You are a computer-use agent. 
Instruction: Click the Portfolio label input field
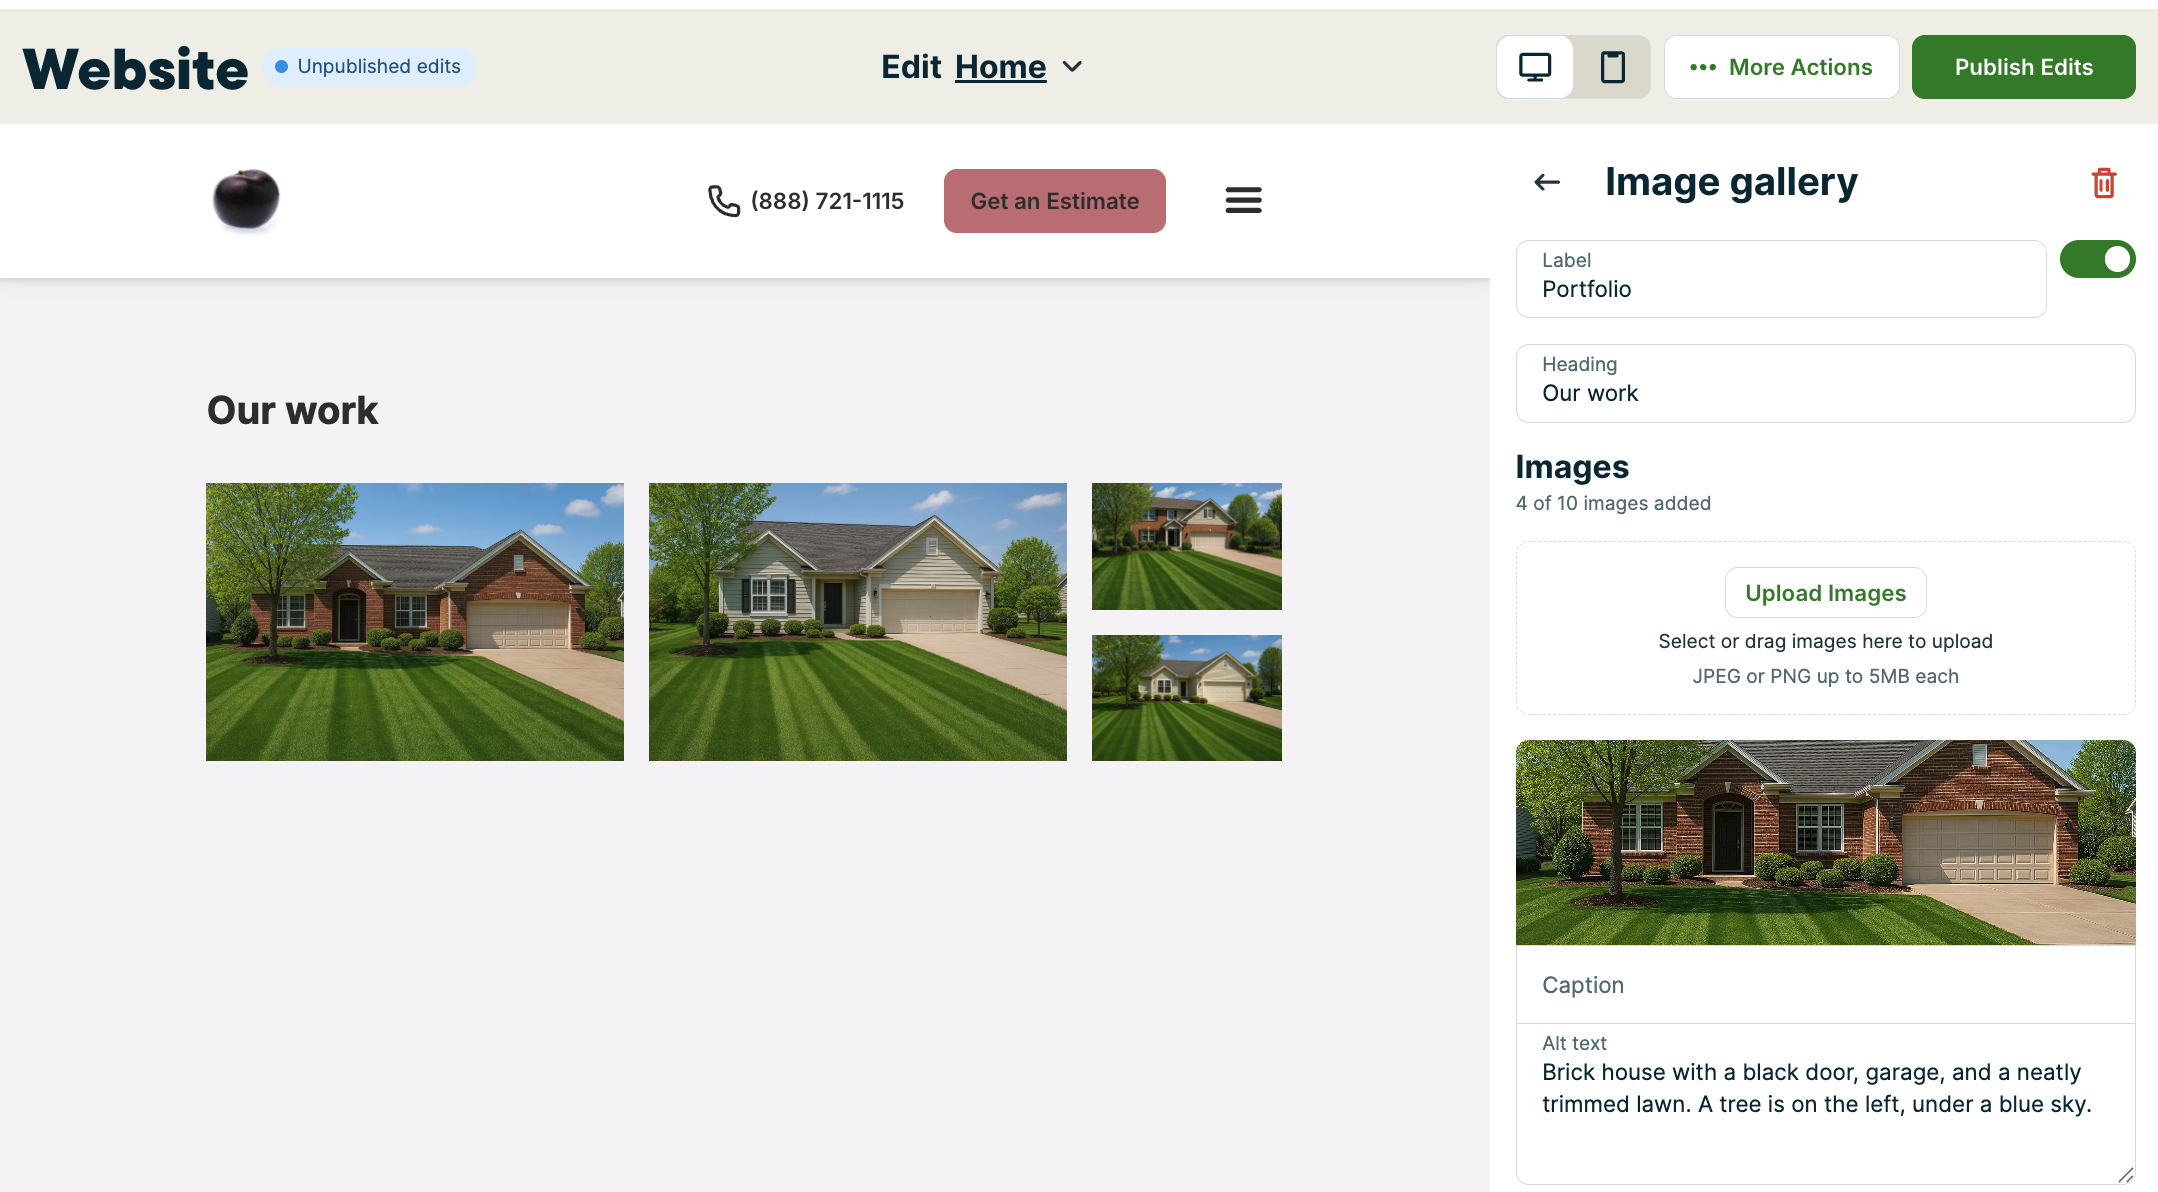click(x=1780, y=289)
